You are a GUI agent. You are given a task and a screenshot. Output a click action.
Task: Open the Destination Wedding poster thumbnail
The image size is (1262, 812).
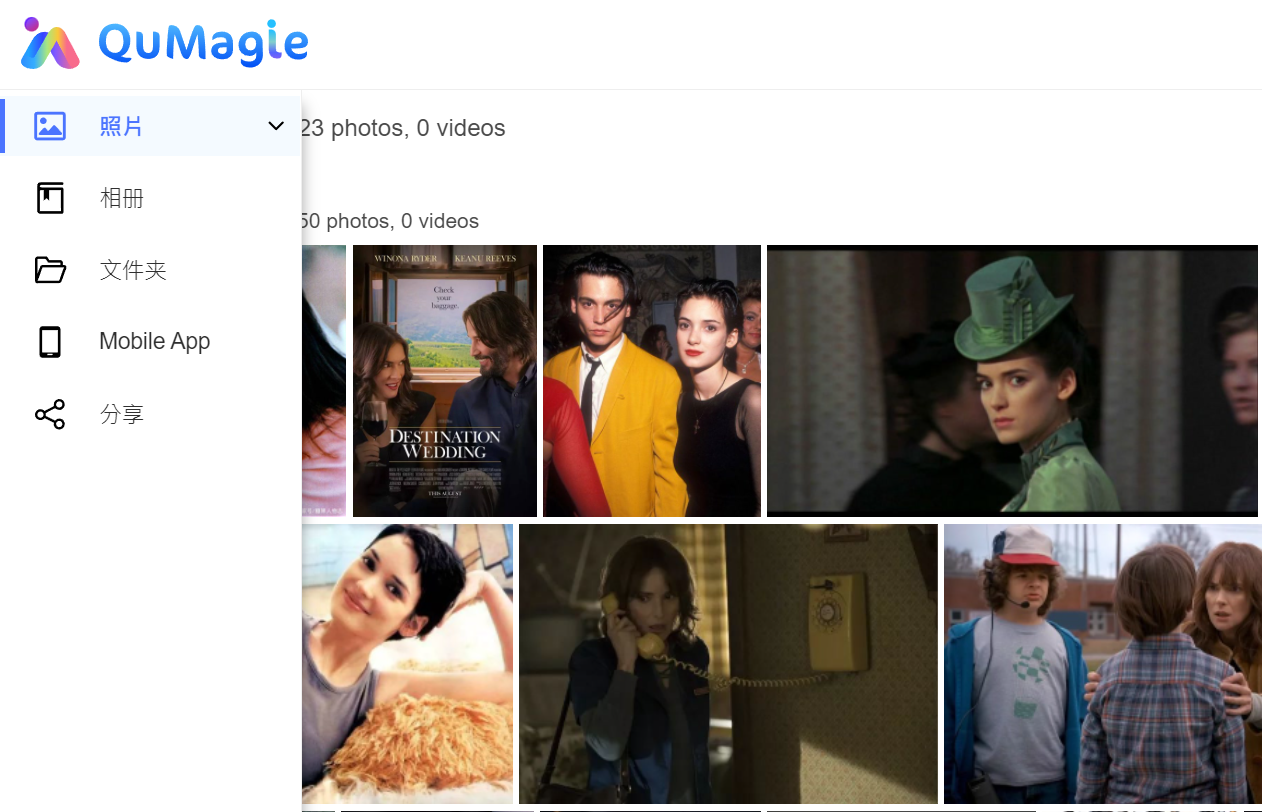tap(445, 381)
